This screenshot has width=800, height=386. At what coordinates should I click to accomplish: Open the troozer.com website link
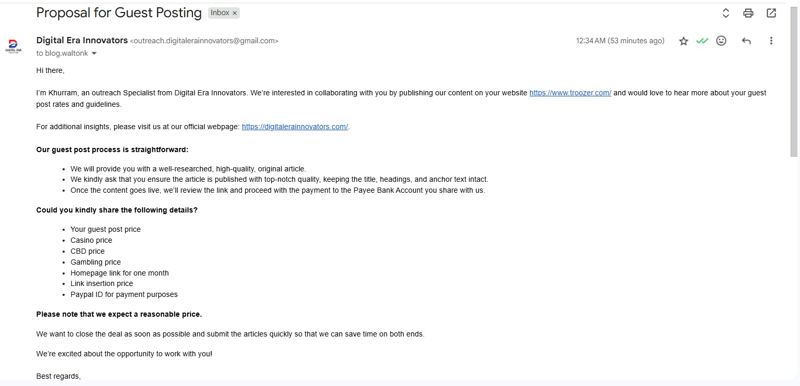(570, 93)
